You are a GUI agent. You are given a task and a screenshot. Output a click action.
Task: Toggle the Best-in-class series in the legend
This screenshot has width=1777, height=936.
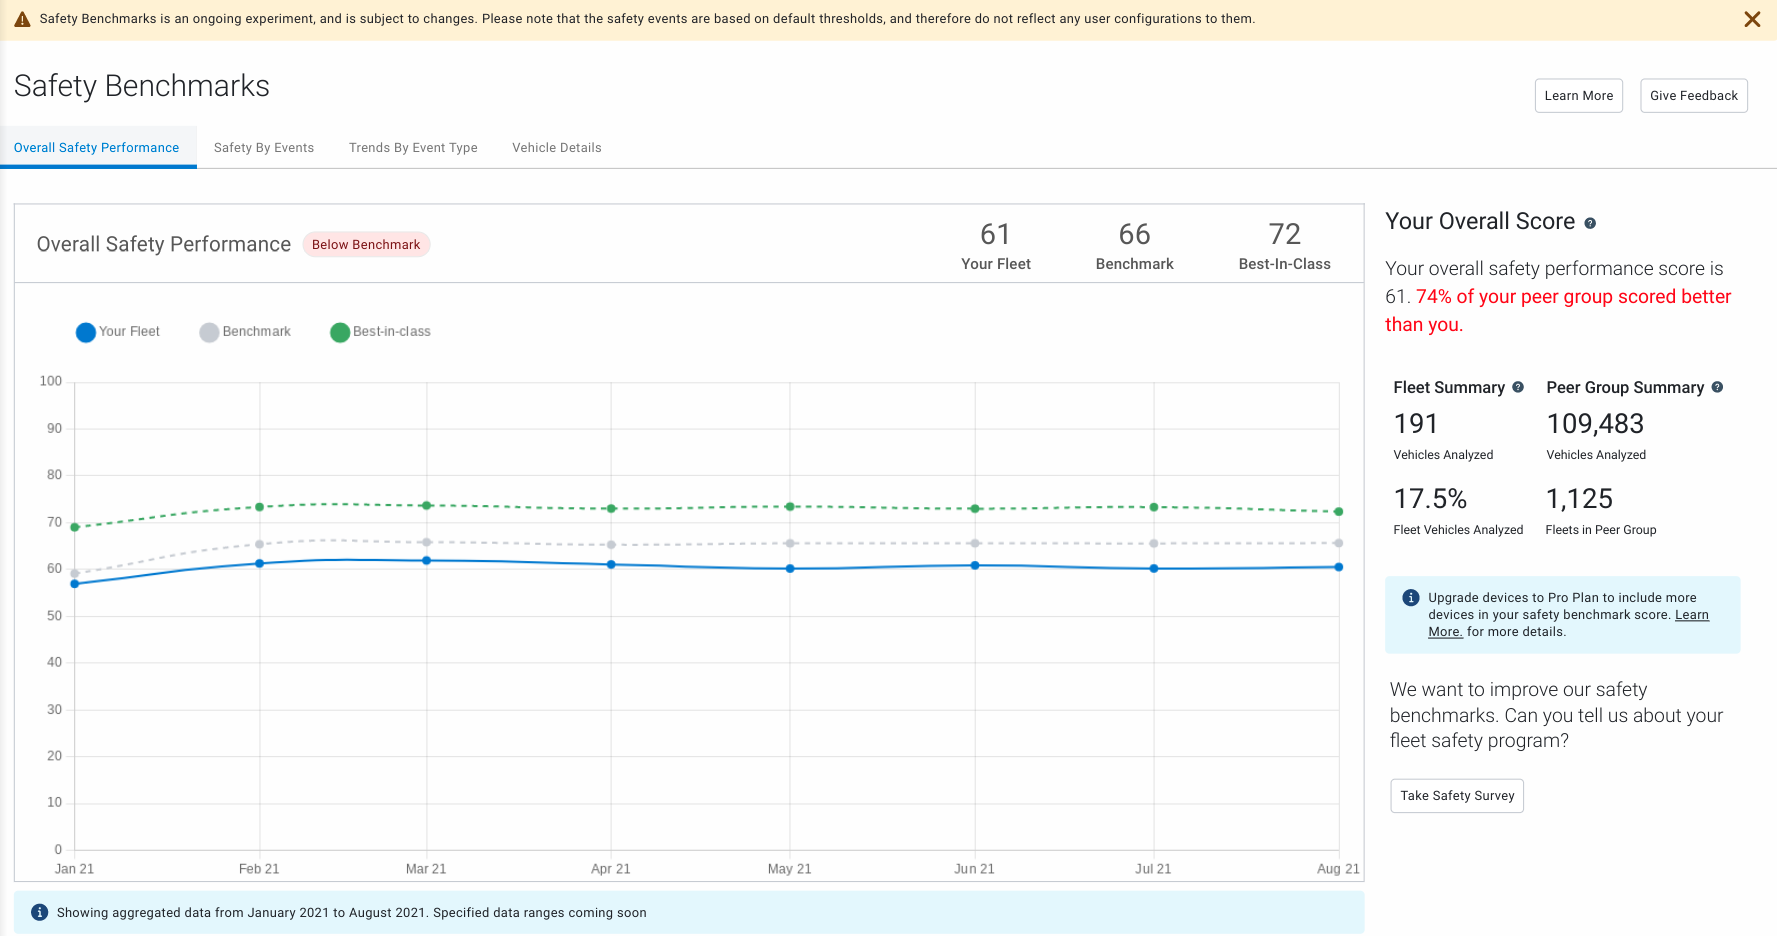pos(381,331)
